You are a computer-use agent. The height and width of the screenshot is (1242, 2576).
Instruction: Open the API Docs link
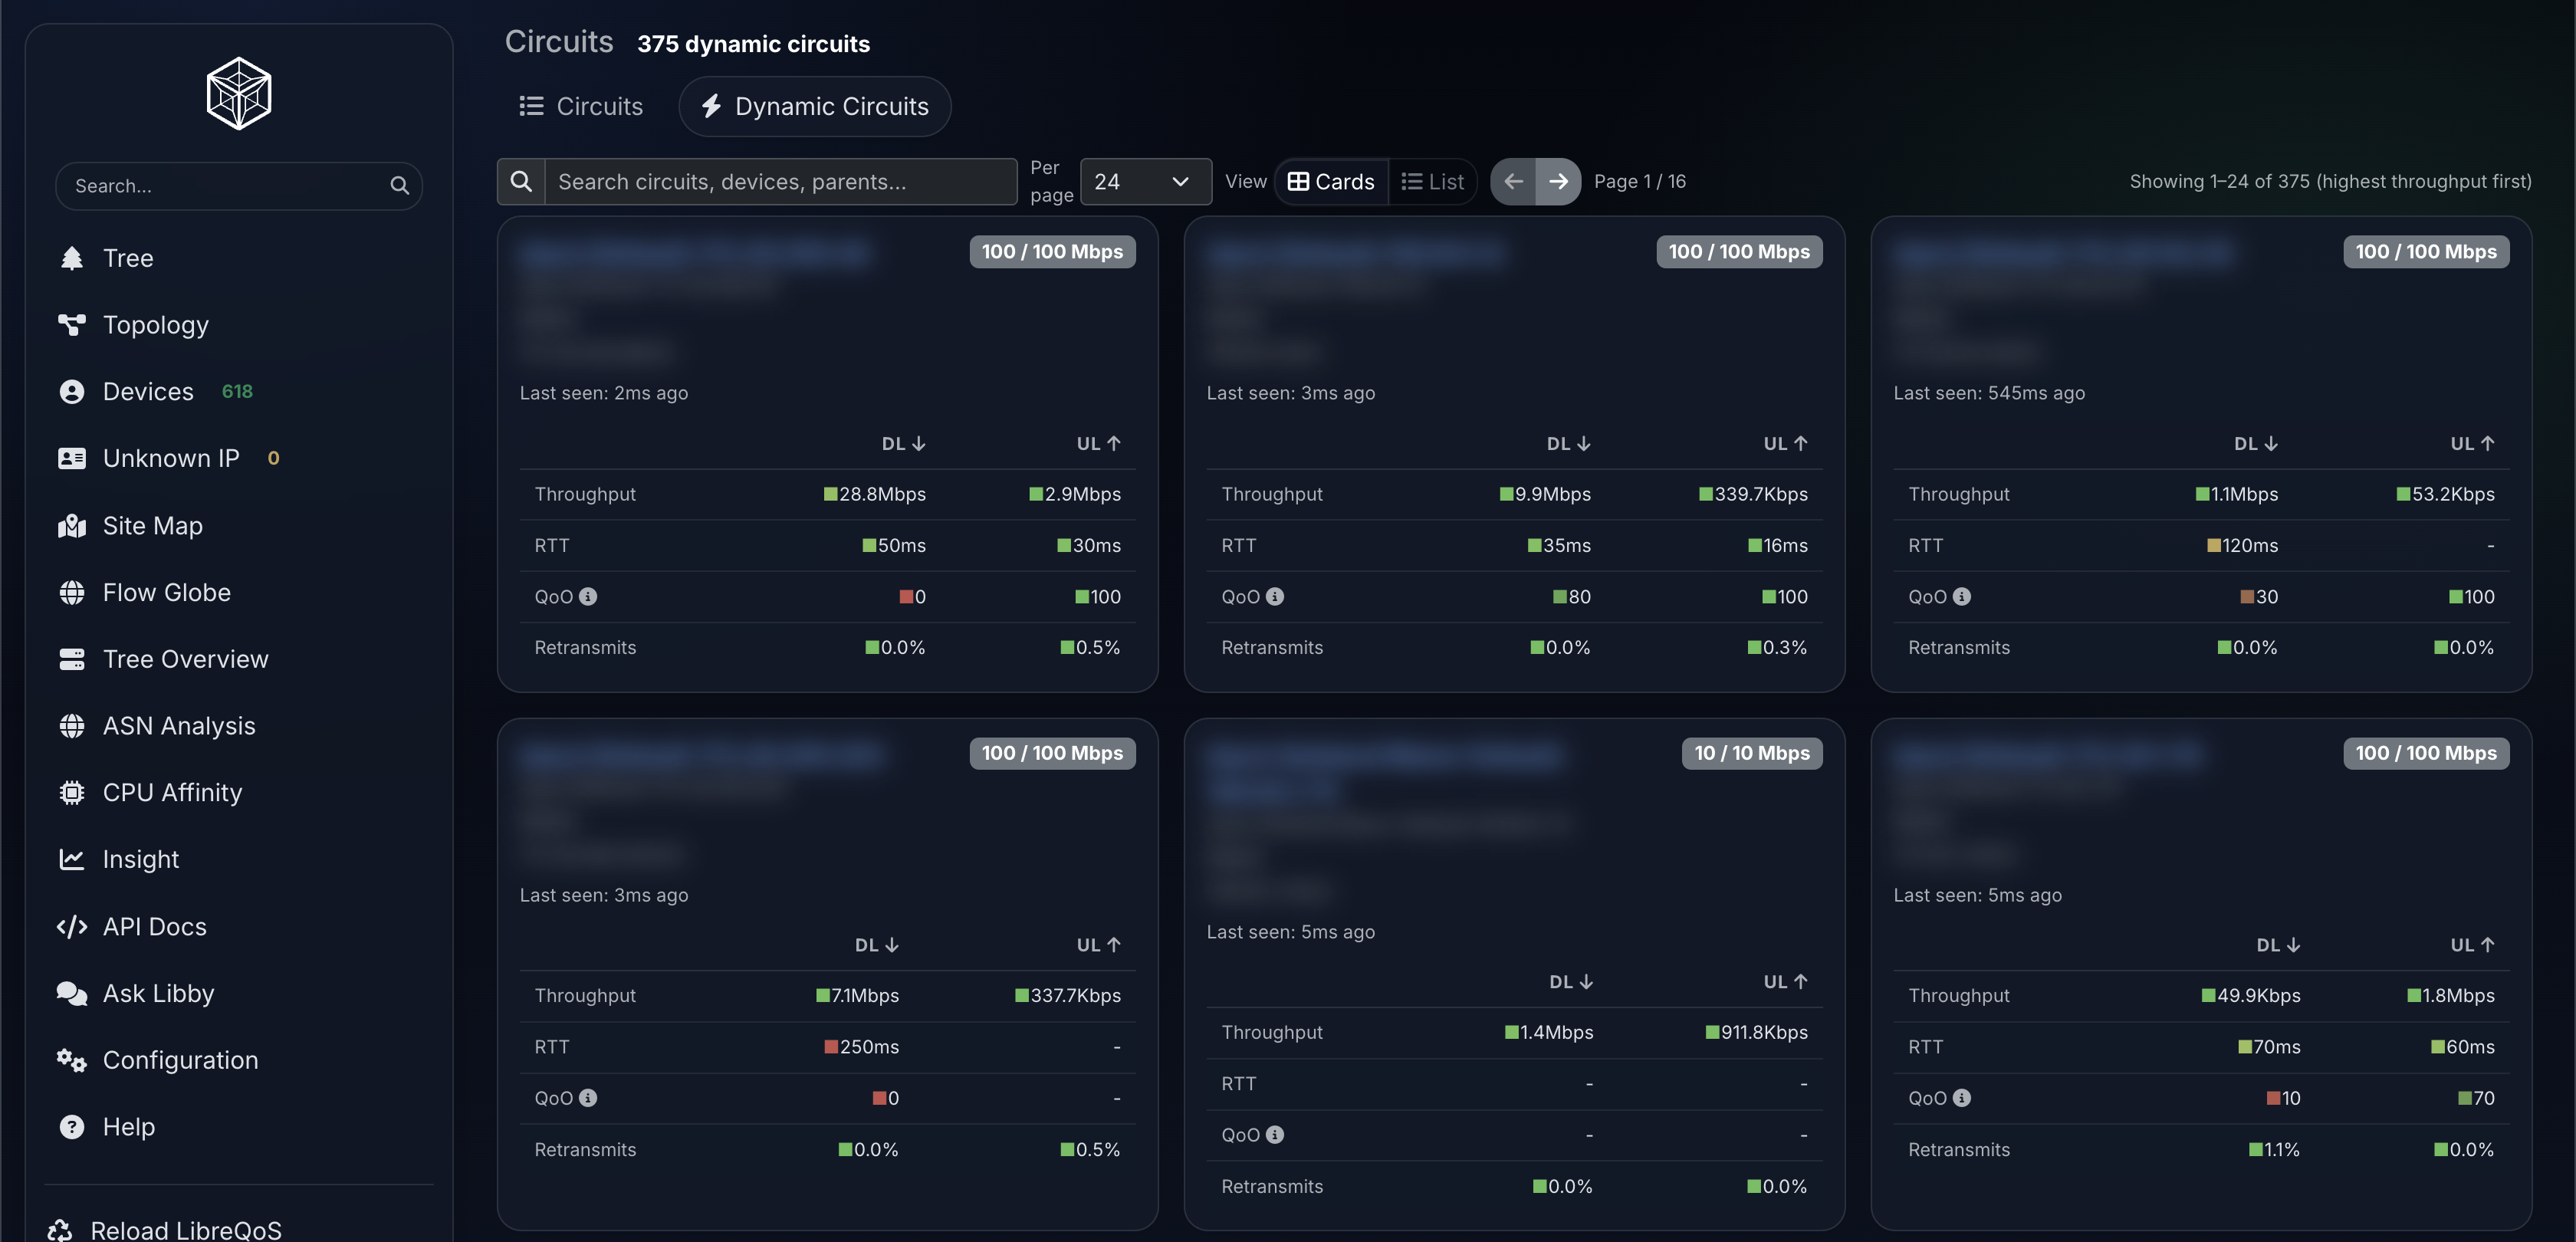pos(132,926)
